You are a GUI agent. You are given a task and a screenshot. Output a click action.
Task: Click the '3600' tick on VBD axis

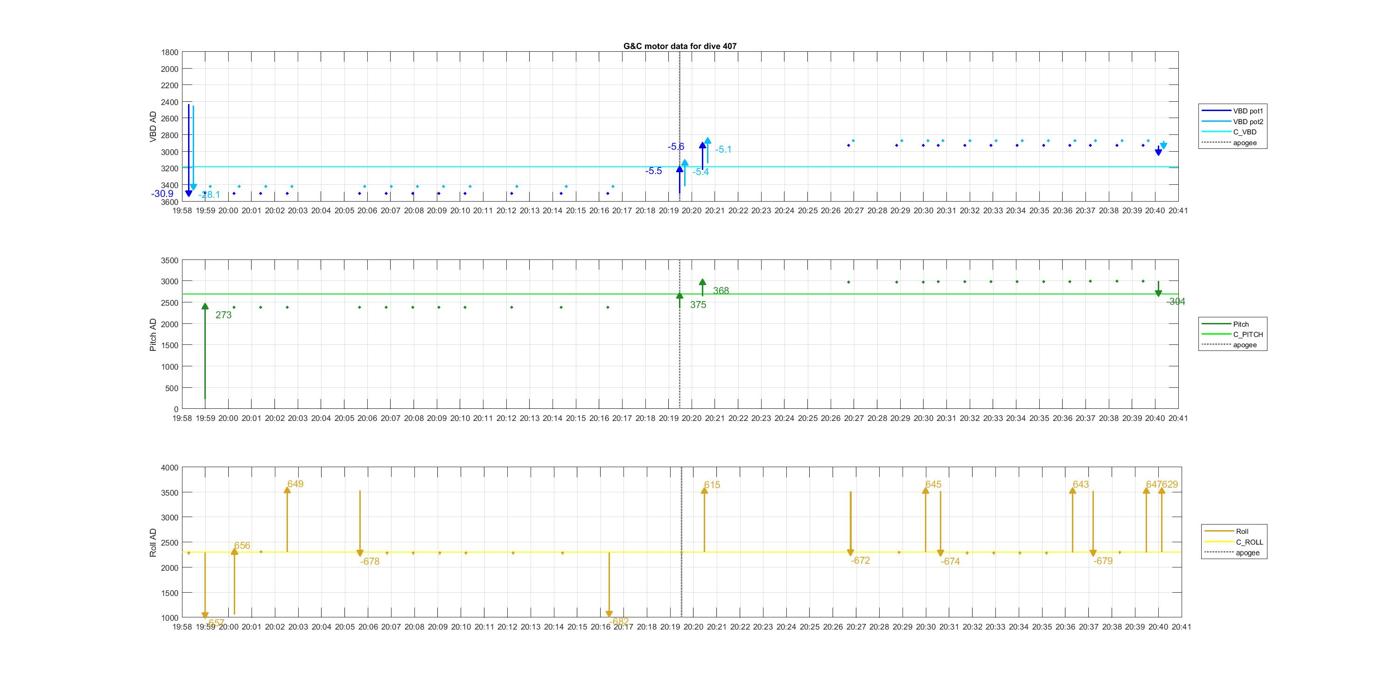pyautogui.click(x=170, y=202)
